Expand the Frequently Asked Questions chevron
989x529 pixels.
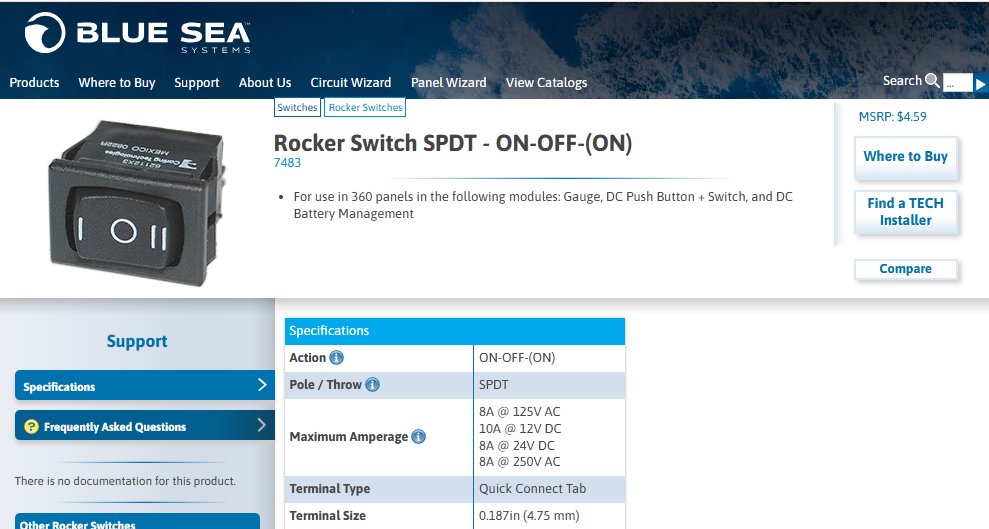click(262, 425)
